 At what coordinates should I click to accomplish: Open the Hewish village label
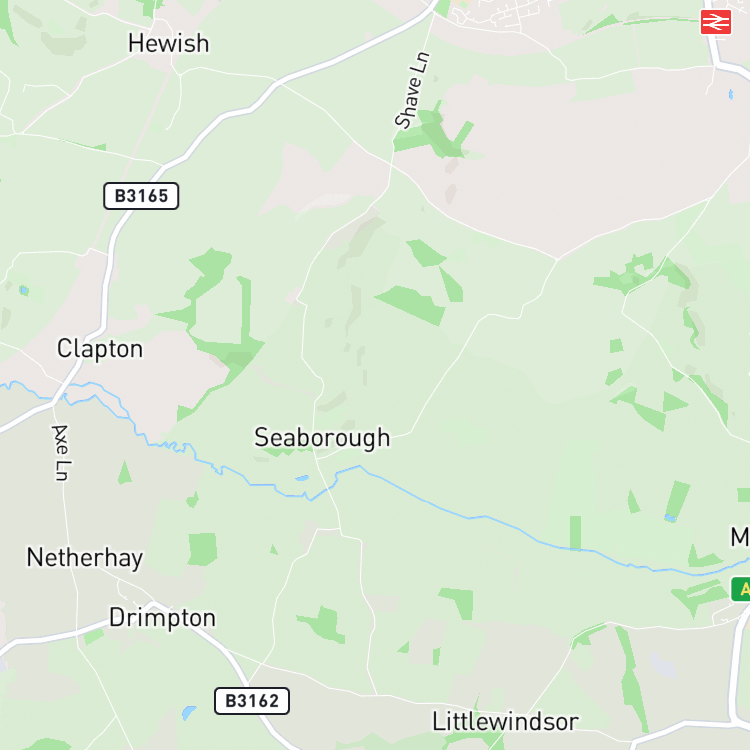168,44
